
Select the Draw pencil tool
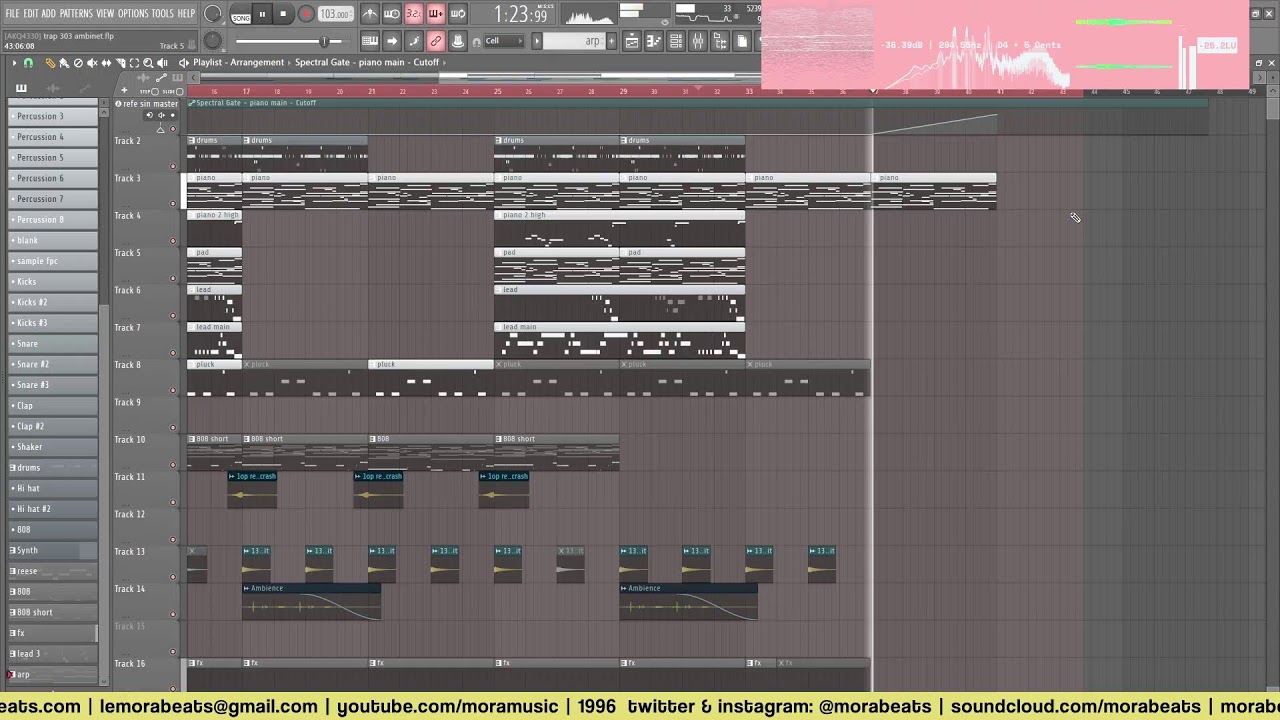[50, 63]
